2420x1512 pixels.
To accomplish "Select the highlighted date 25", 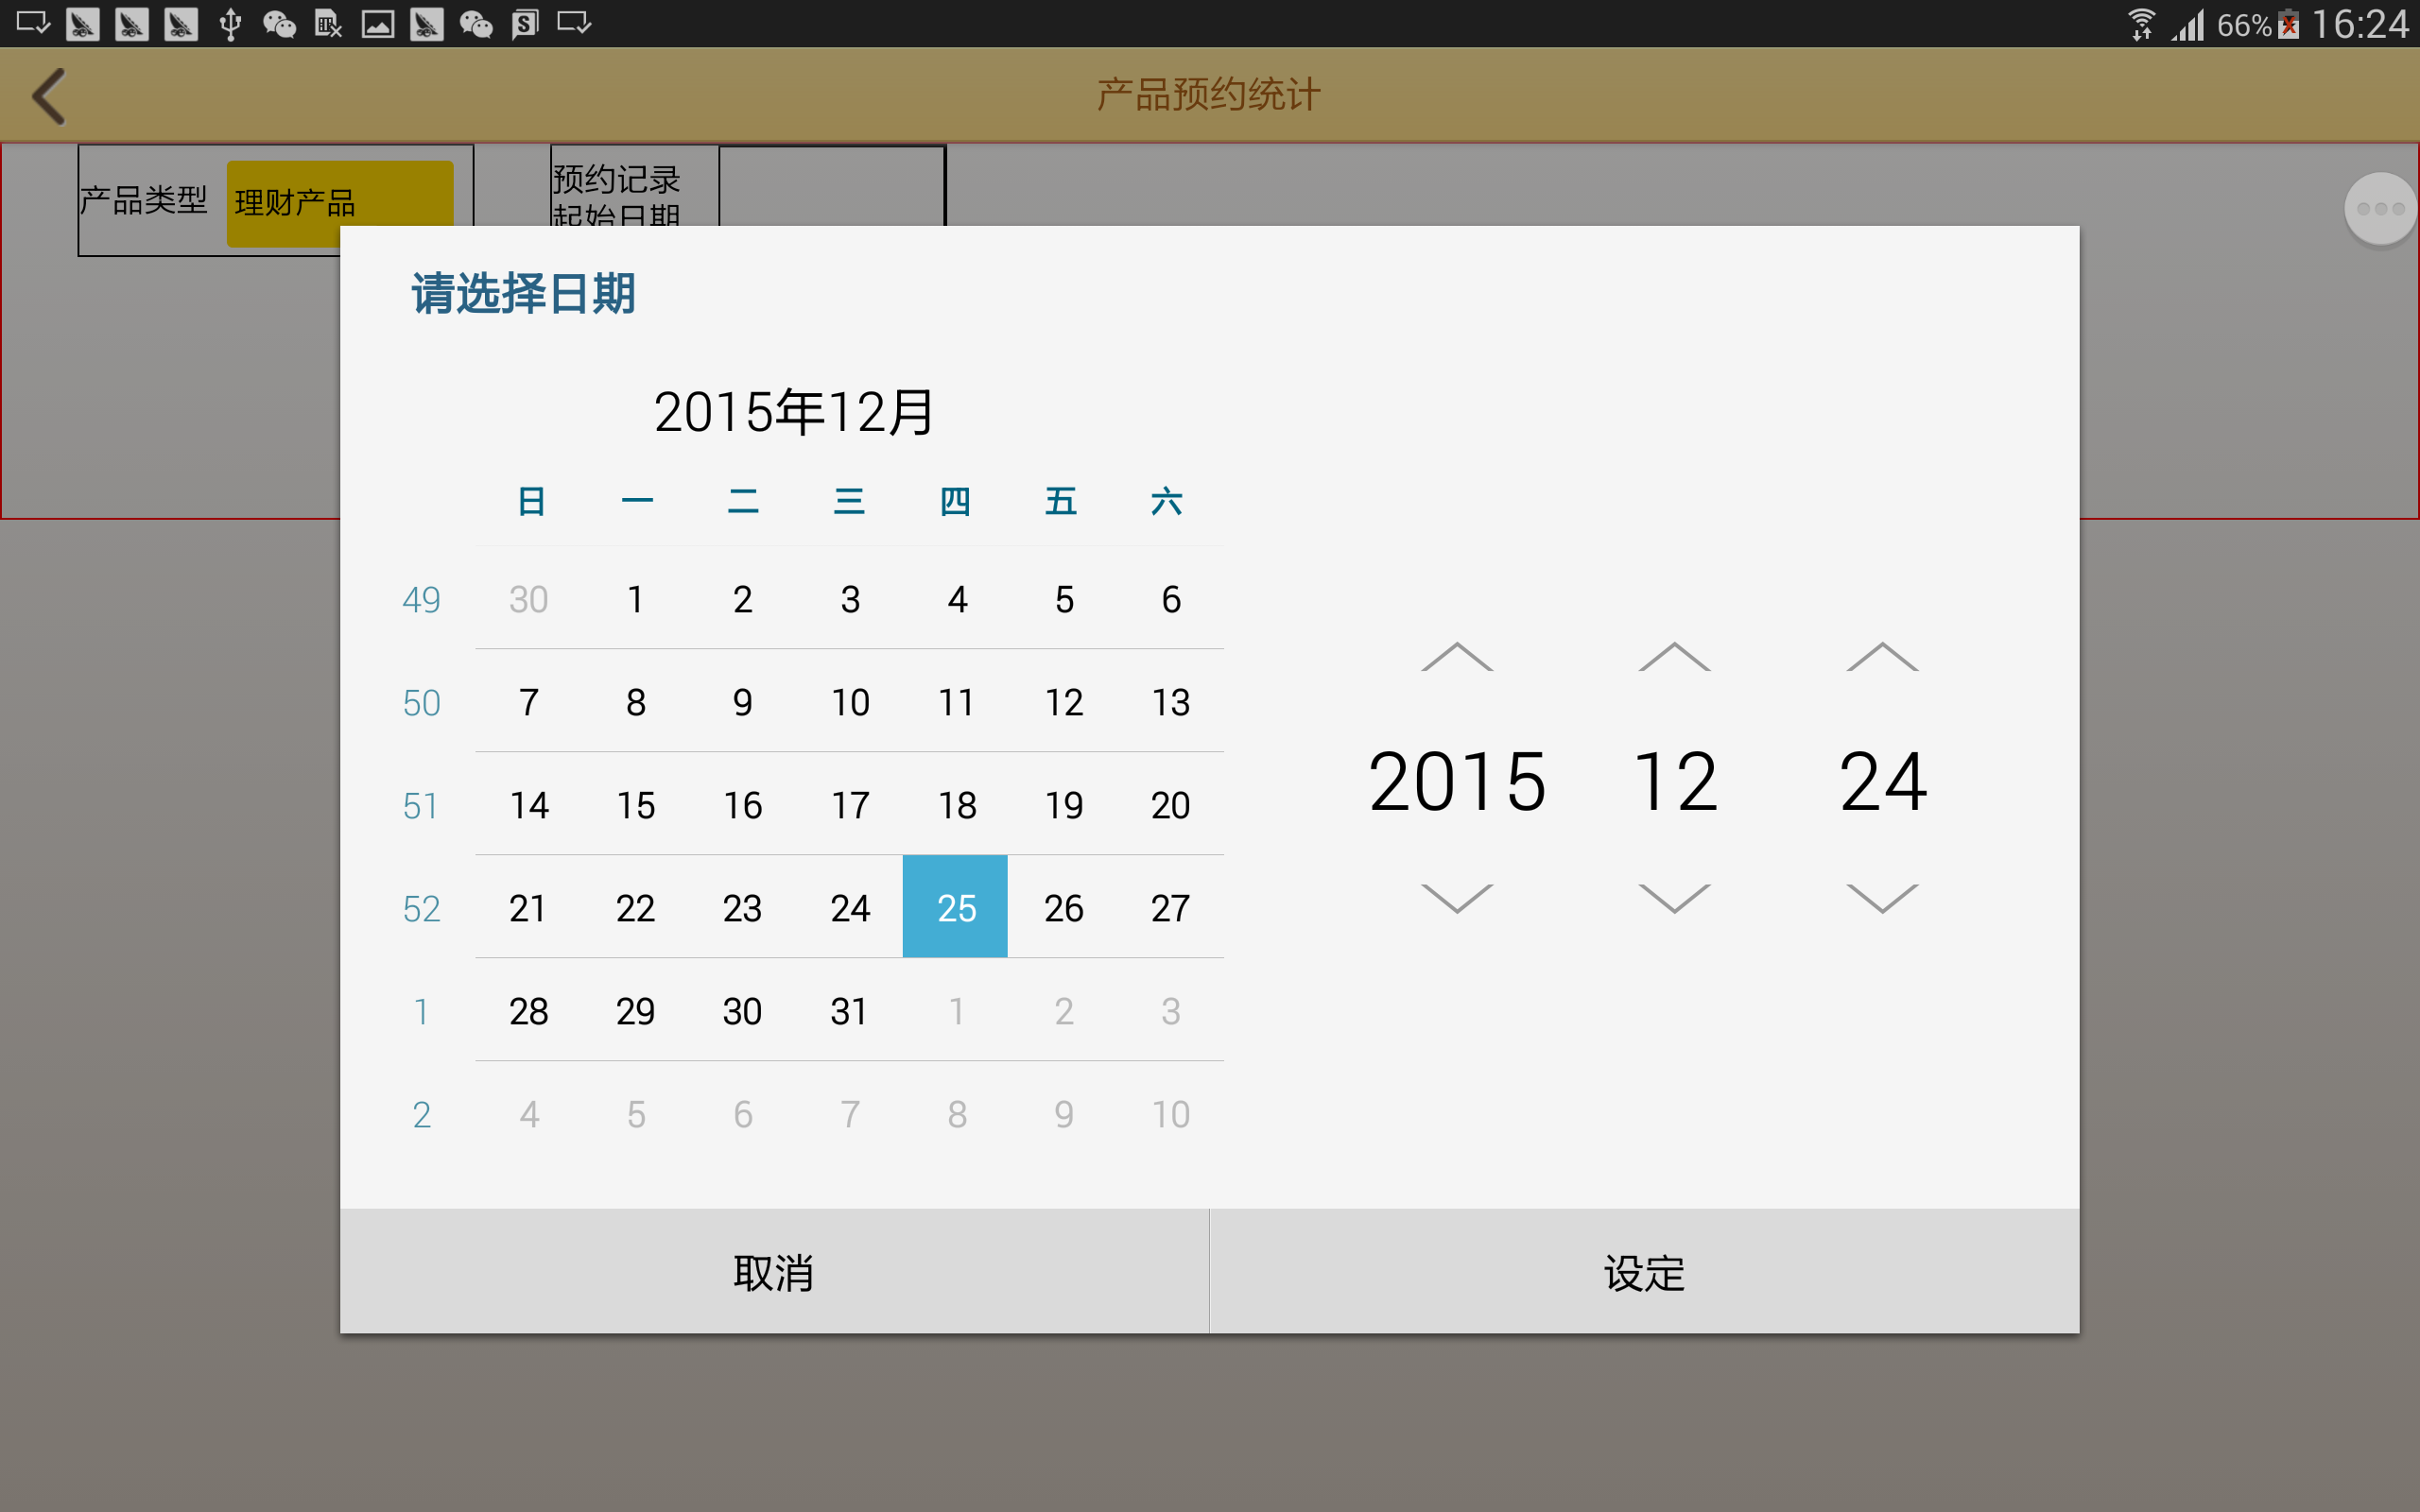I will click(x=955, y=906).
